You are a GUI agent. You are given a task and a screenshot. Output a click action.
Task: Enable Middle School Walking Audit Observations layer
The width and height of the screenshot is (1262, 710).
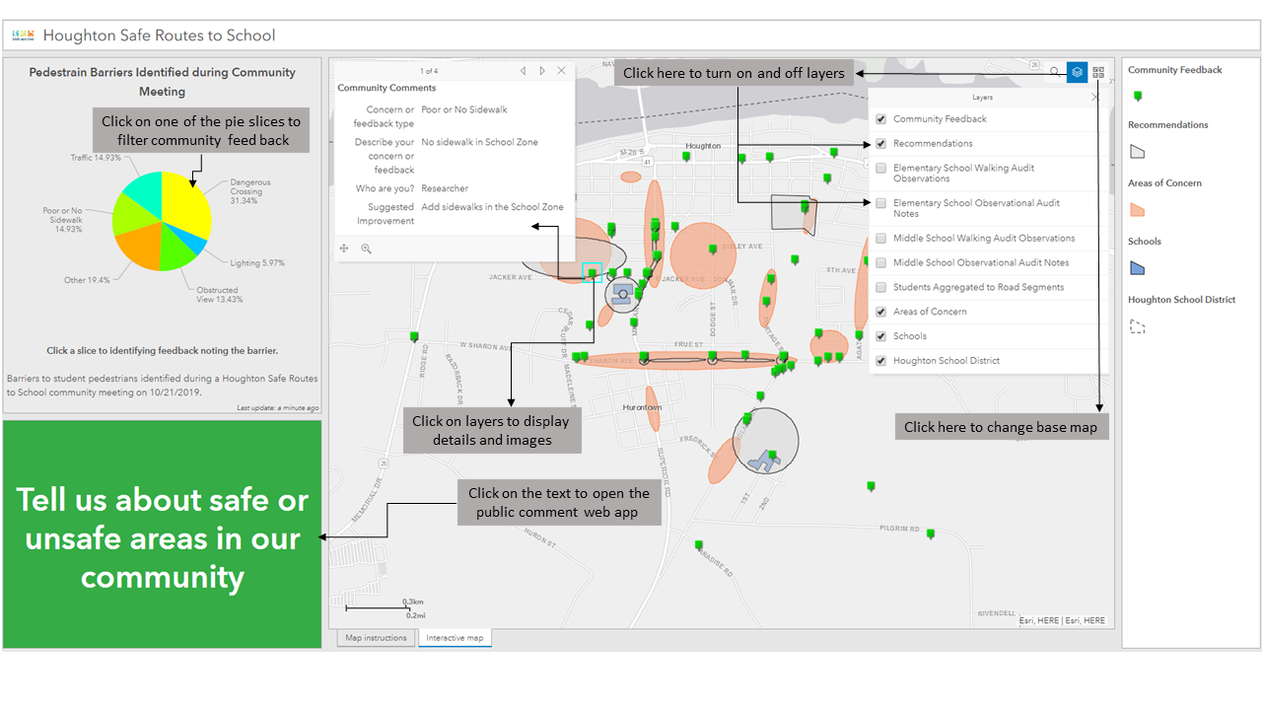click(x=881, y=238)
